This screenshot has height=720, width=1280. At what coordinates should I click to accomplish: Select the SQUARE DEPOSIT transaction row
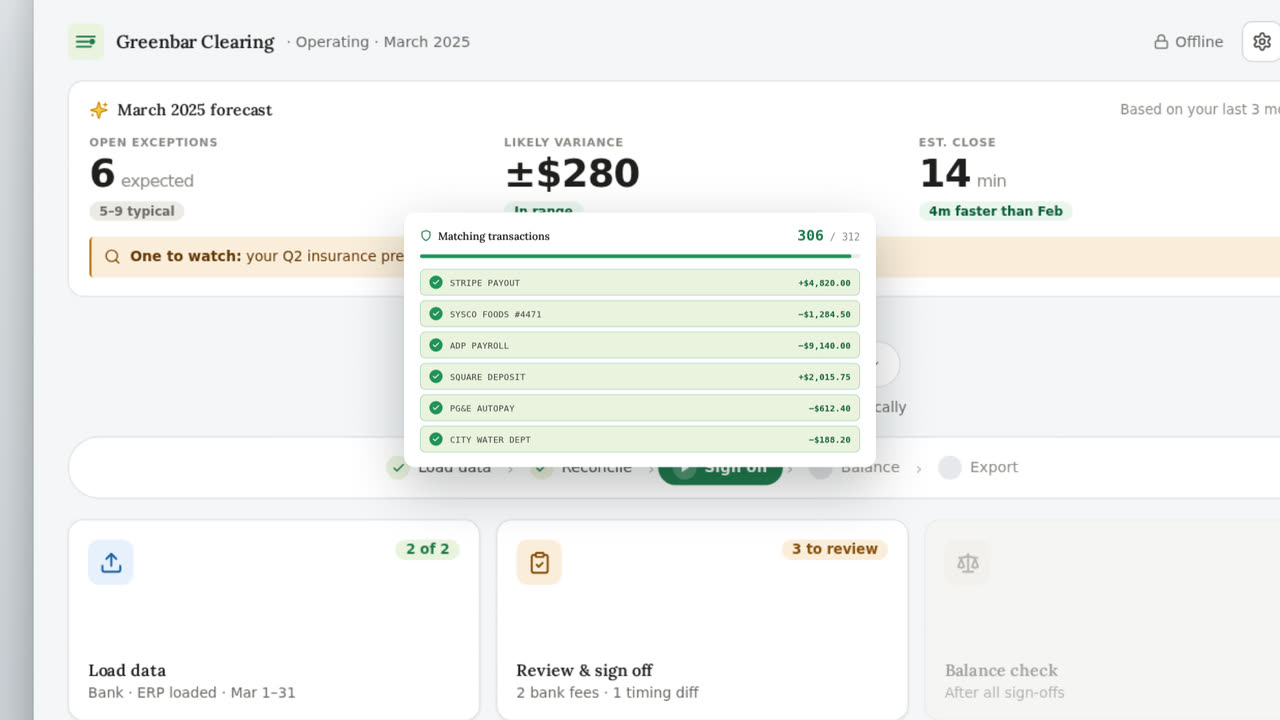point(640,377)
